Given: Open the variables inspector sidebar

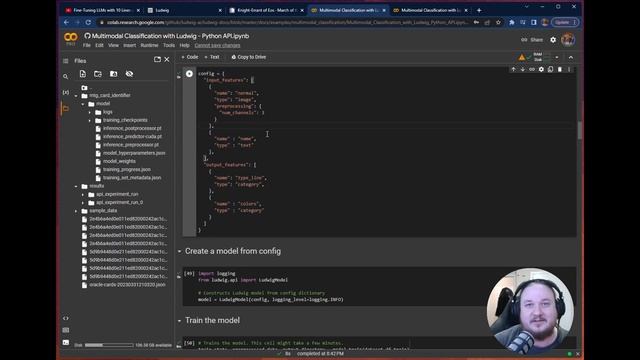Looking at the screenshot, I should 66,92.
